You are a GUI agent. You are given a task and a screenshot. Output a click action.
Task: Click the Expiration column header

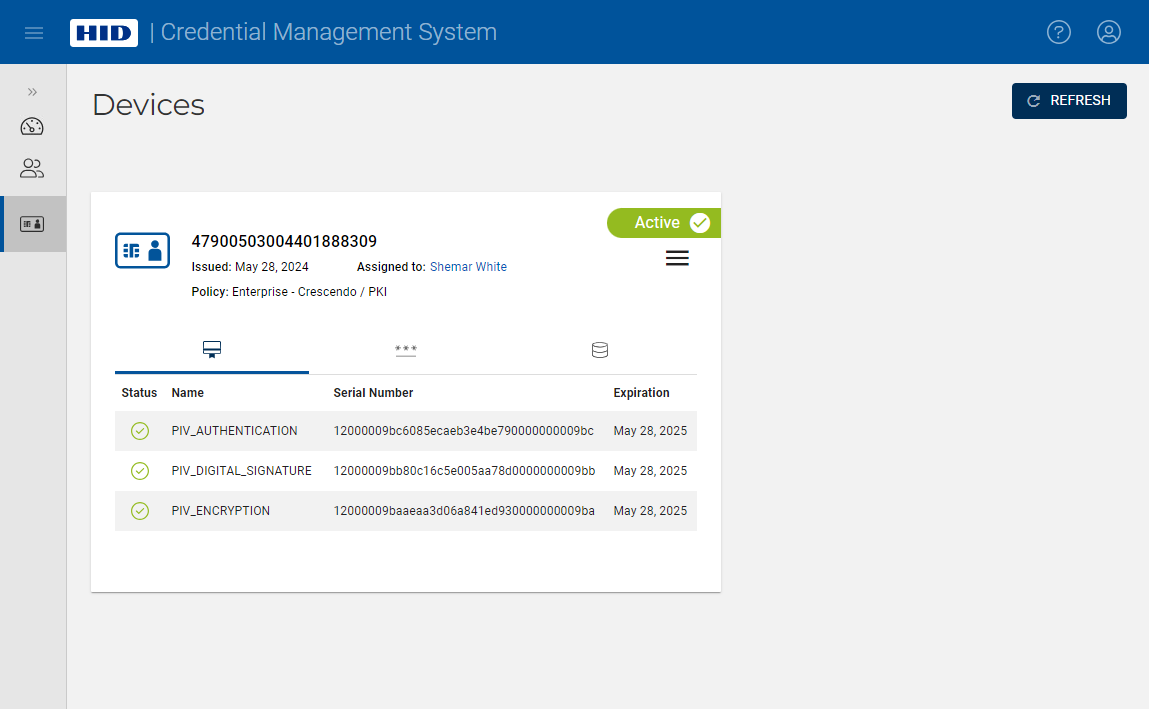coord(641,393)
